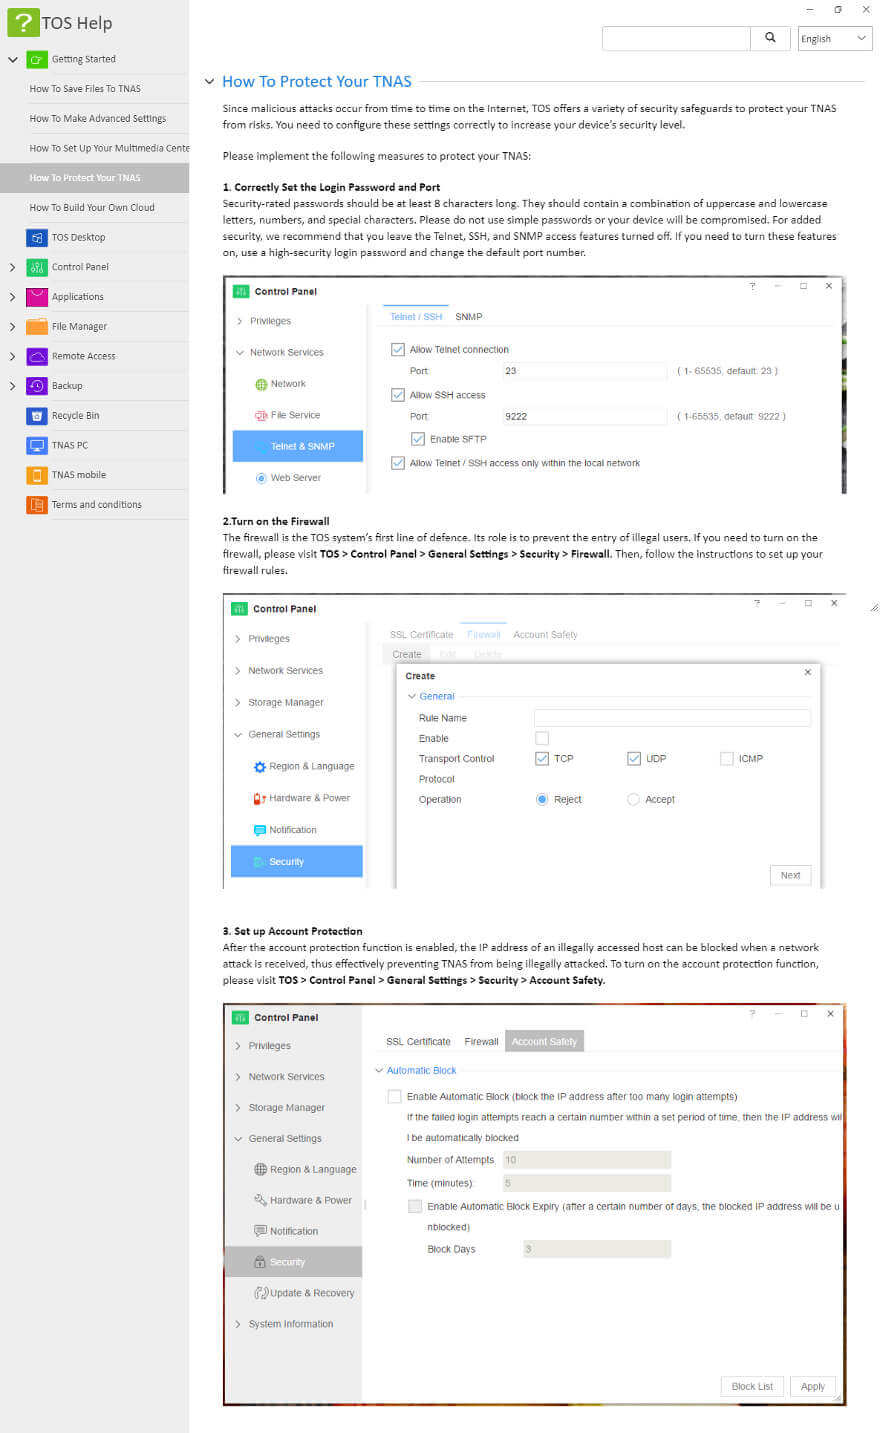Open How To Set Up Your Multimedia Center
This screenshot has width=880, height=1433.
coord(109,148)
